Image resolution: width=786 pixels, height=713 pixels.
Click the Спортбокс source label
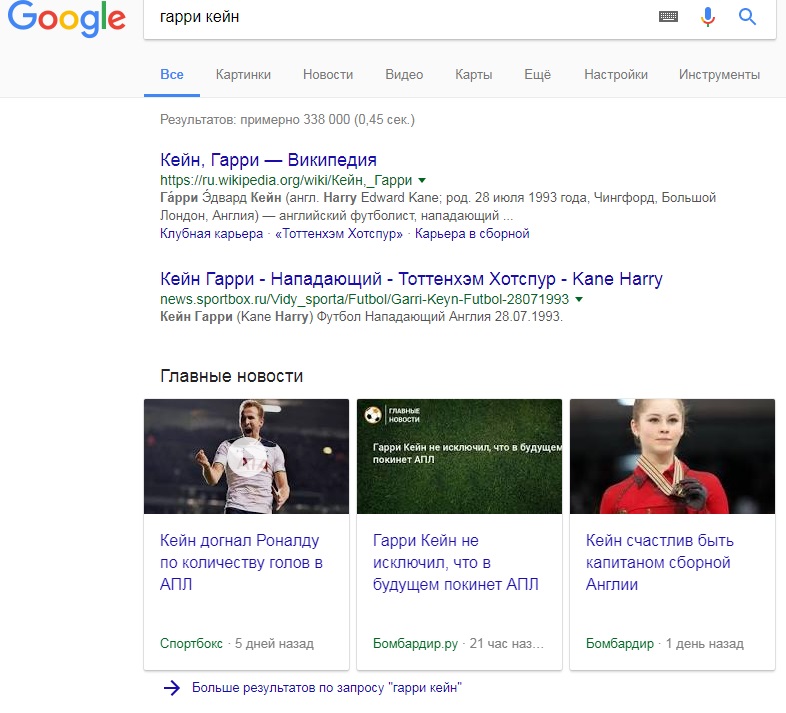point(191,644)
